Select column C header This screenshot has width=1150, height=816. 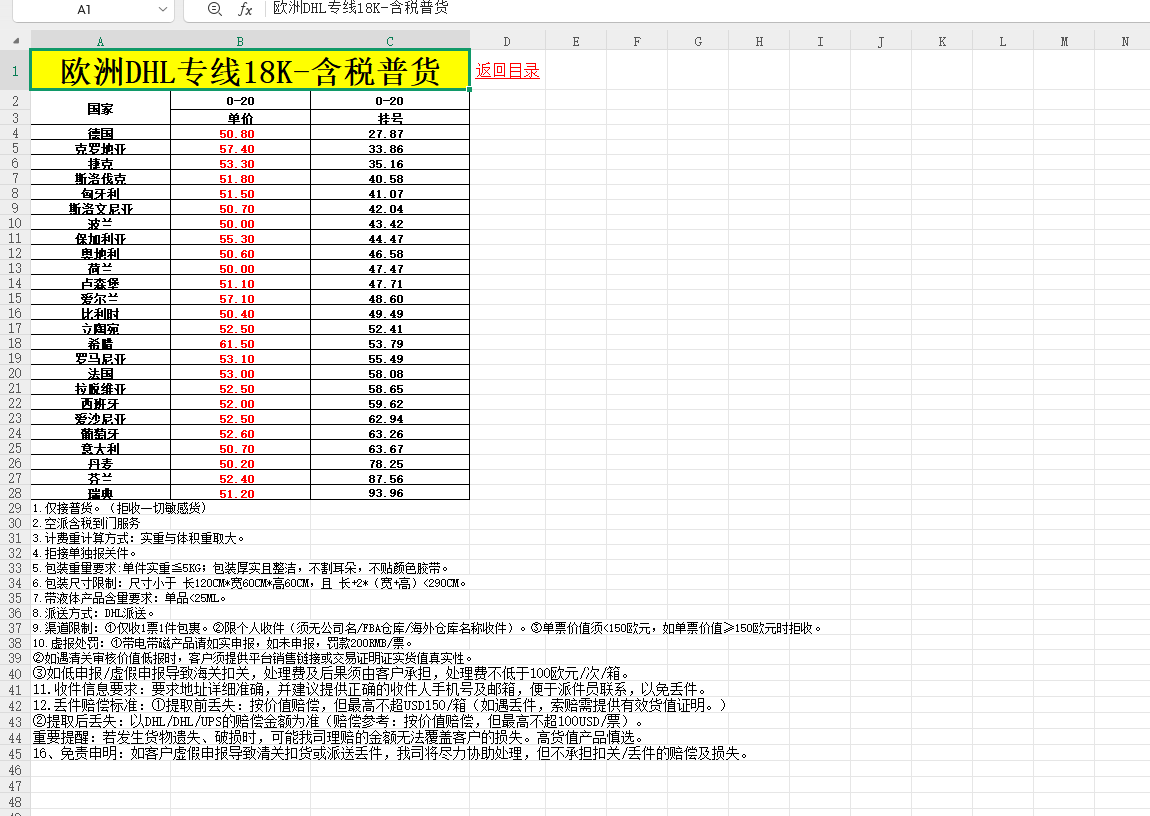coord(389,41)
